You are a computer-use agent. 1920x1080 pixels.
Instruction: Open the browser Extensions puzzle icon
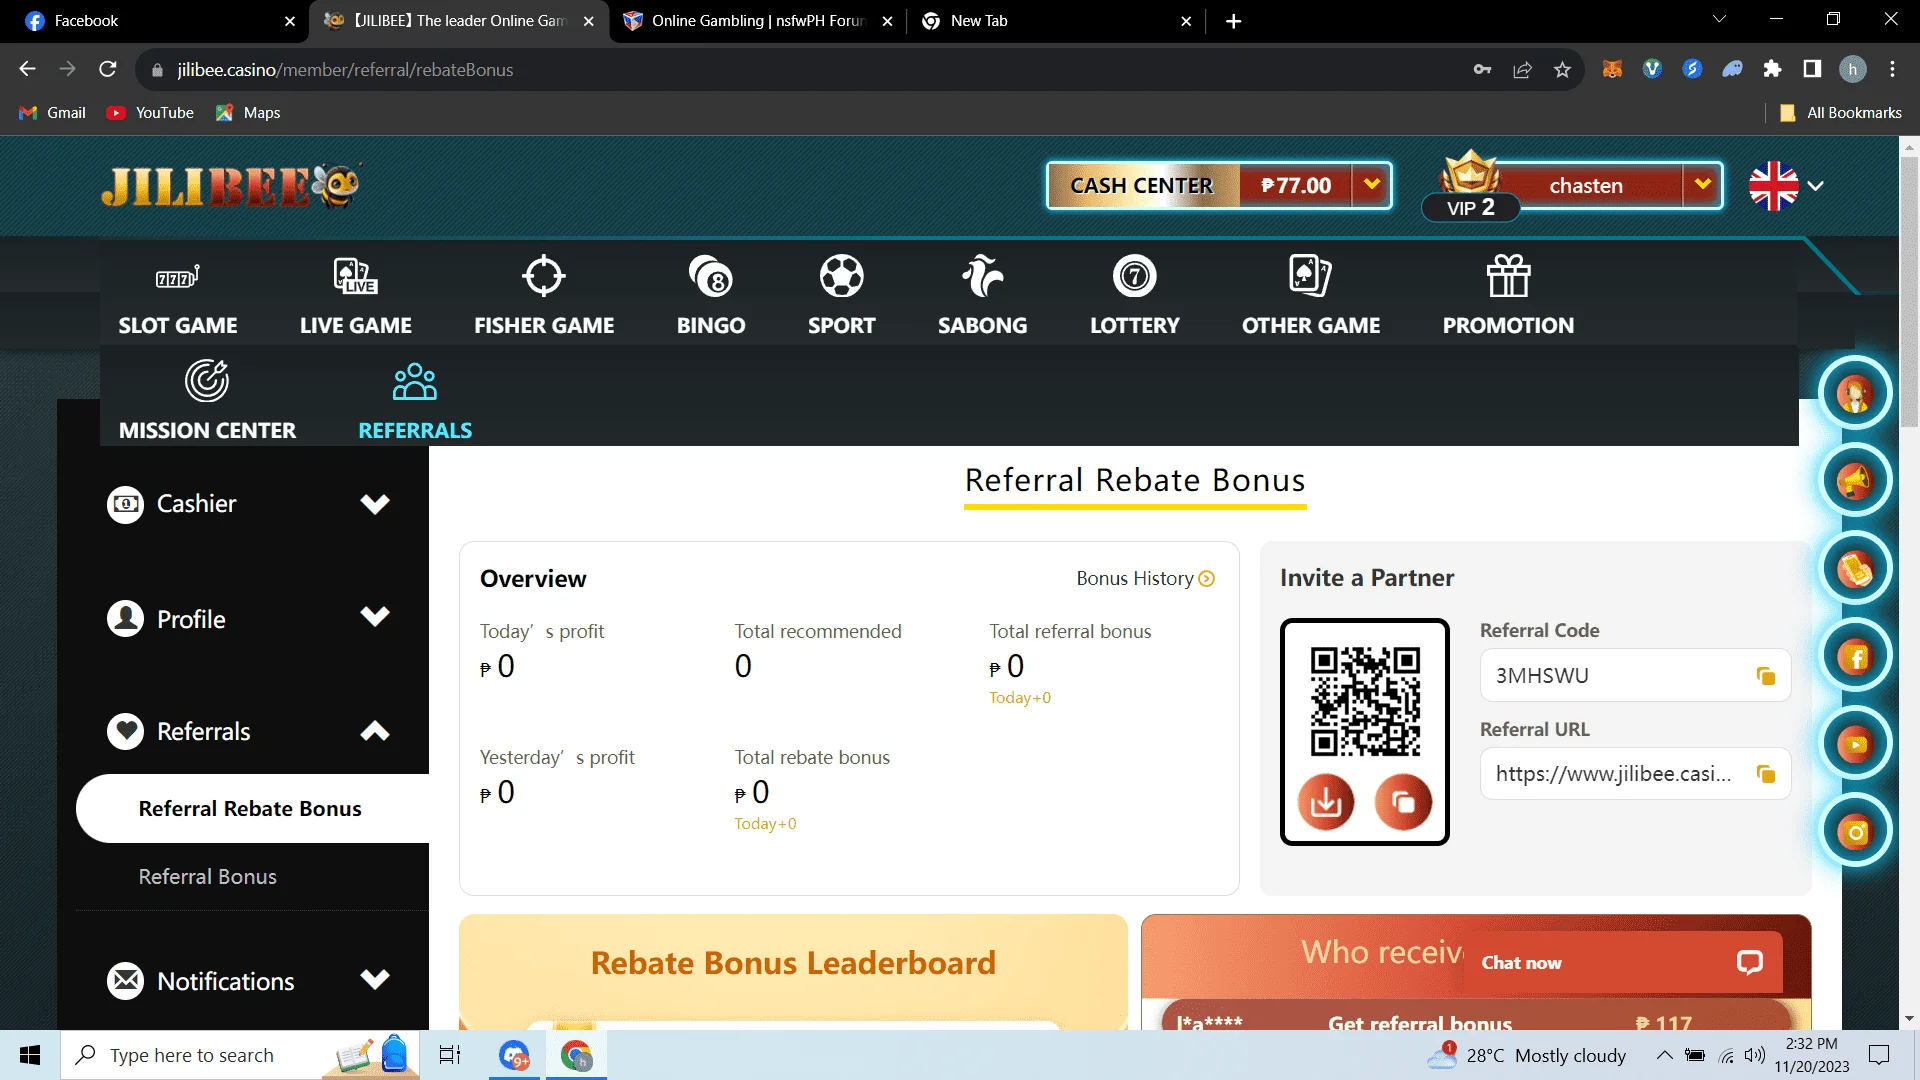1772,69
